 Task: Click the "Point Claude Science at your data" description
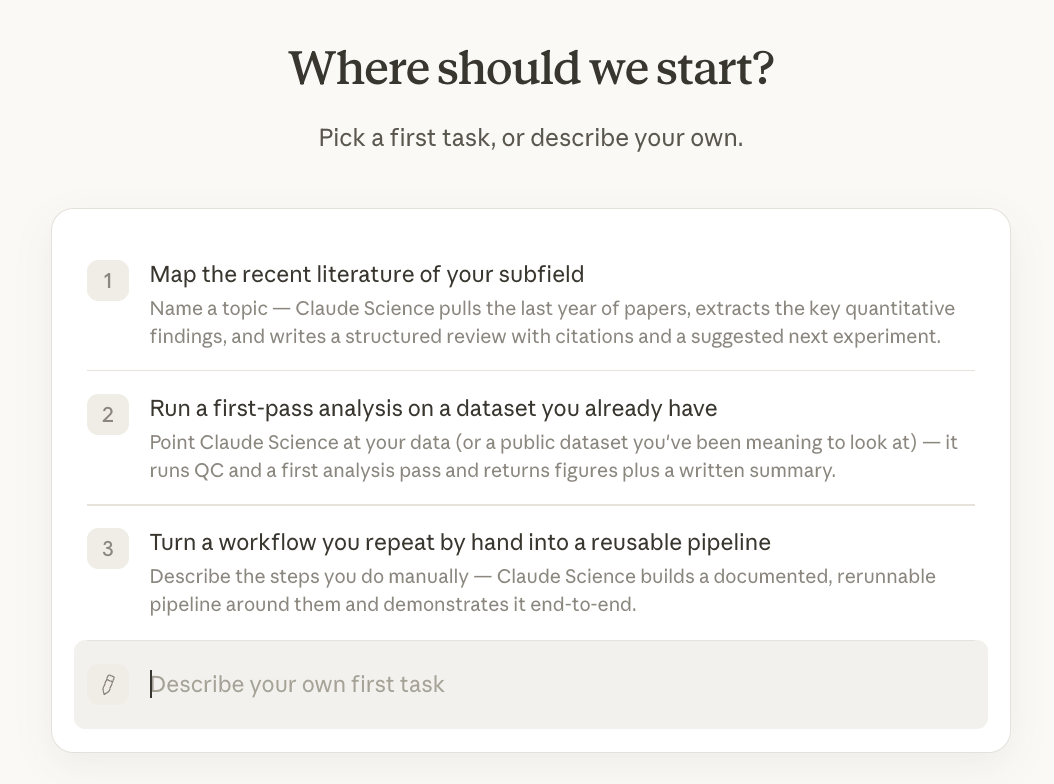pos(553,456)
